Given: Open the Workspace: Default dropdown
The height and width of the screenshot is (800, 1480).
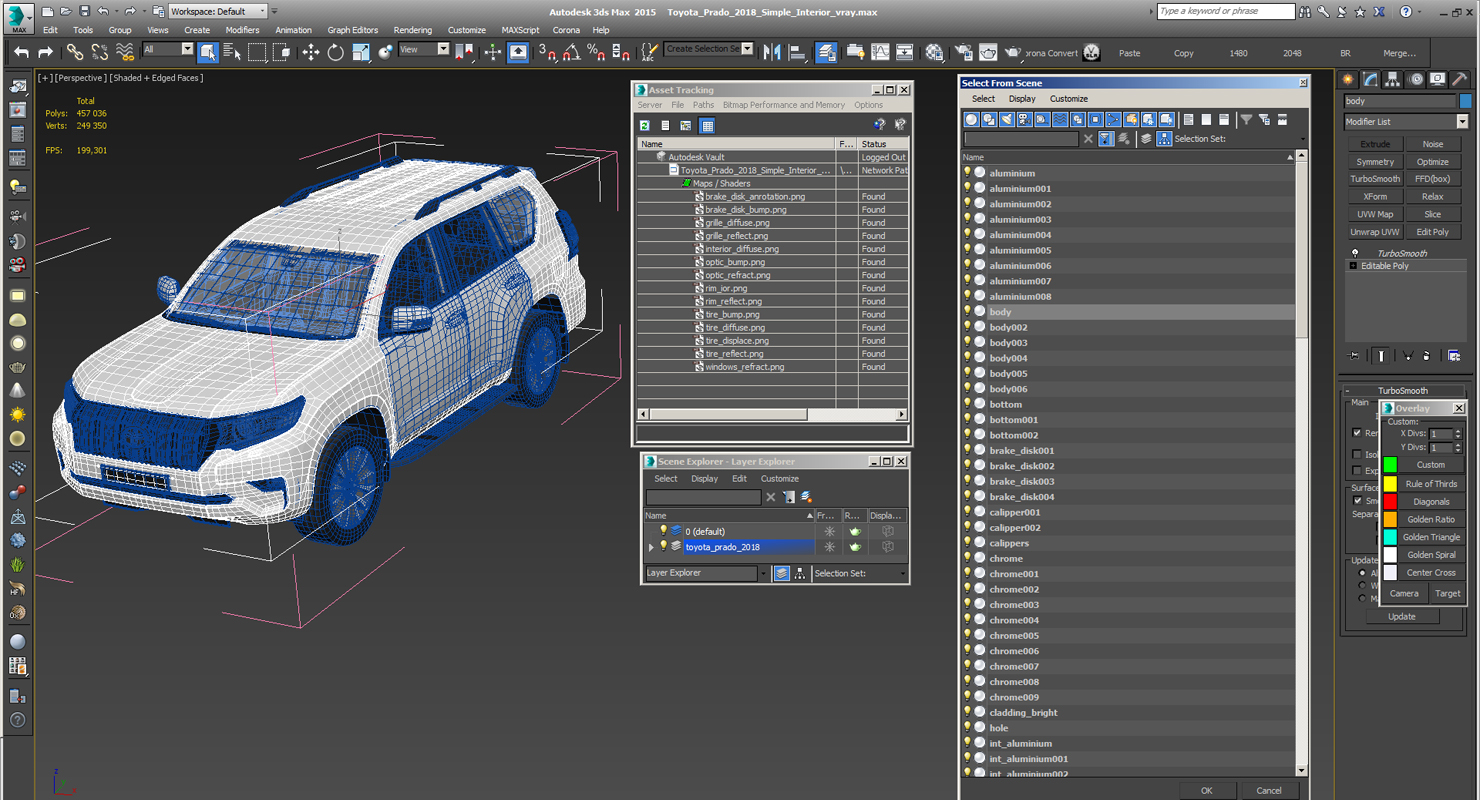Looking at the screenshot, I should coord(218,11).
